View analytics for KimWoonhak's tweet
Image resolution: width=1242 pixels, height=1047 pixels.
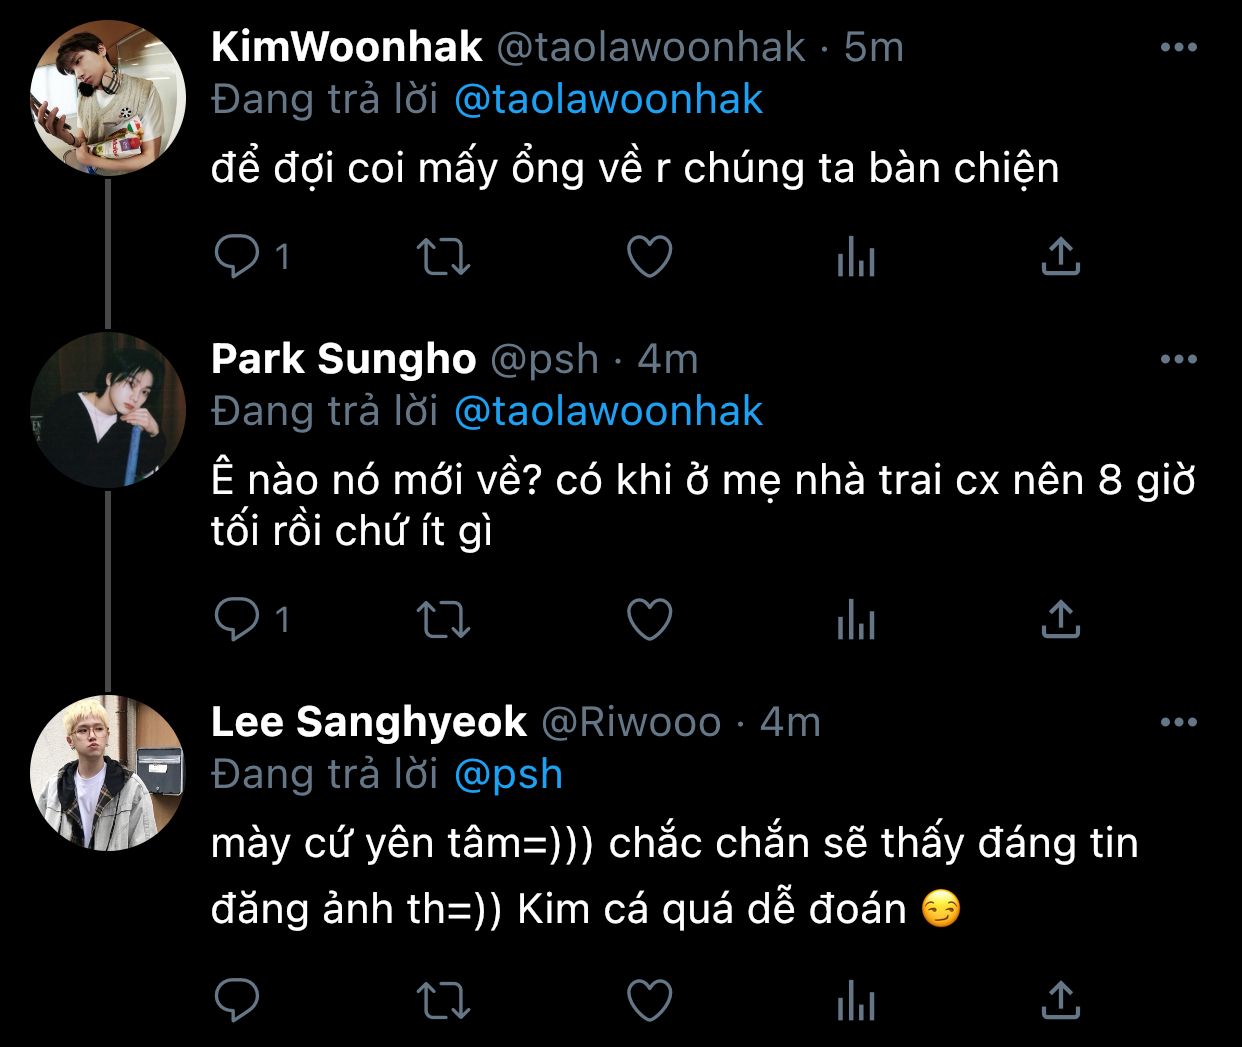856,257
